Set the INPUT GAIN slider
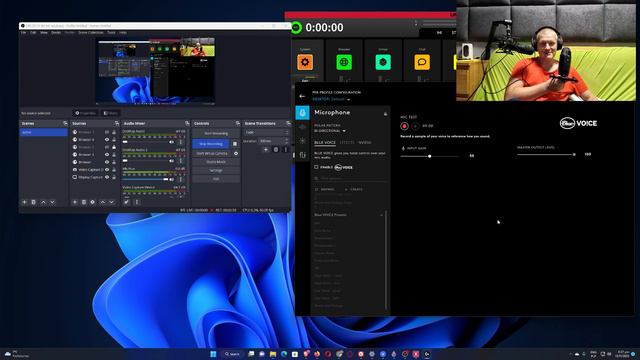The width and height of the screenshot is (640, 360). coord(429,156)
